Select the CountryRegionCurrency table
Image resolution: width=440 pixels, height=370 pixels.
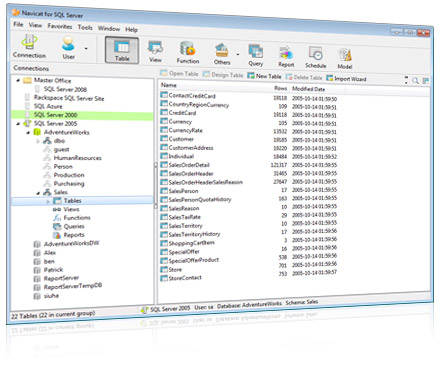point(199,105)
